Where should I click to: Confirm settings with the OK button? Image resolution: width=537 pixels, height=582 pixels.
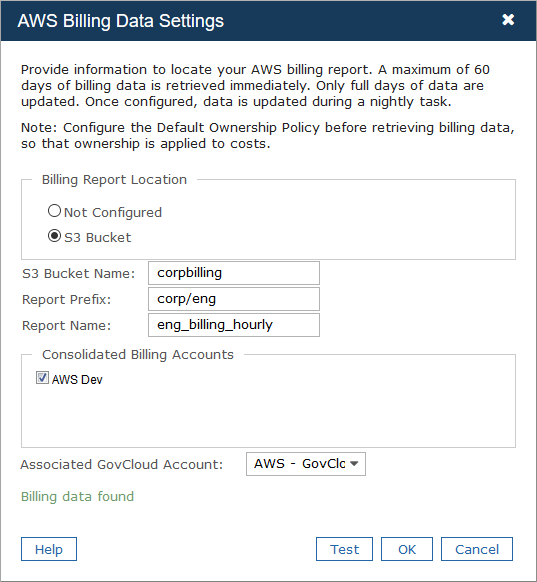407,549
